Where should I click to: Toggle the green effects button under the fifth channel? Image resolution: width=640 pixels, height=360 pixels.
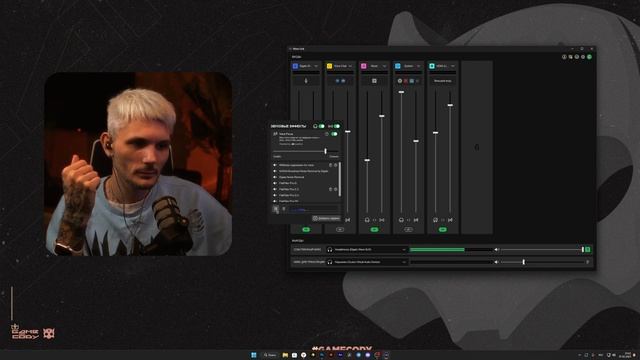pos(443,230)
